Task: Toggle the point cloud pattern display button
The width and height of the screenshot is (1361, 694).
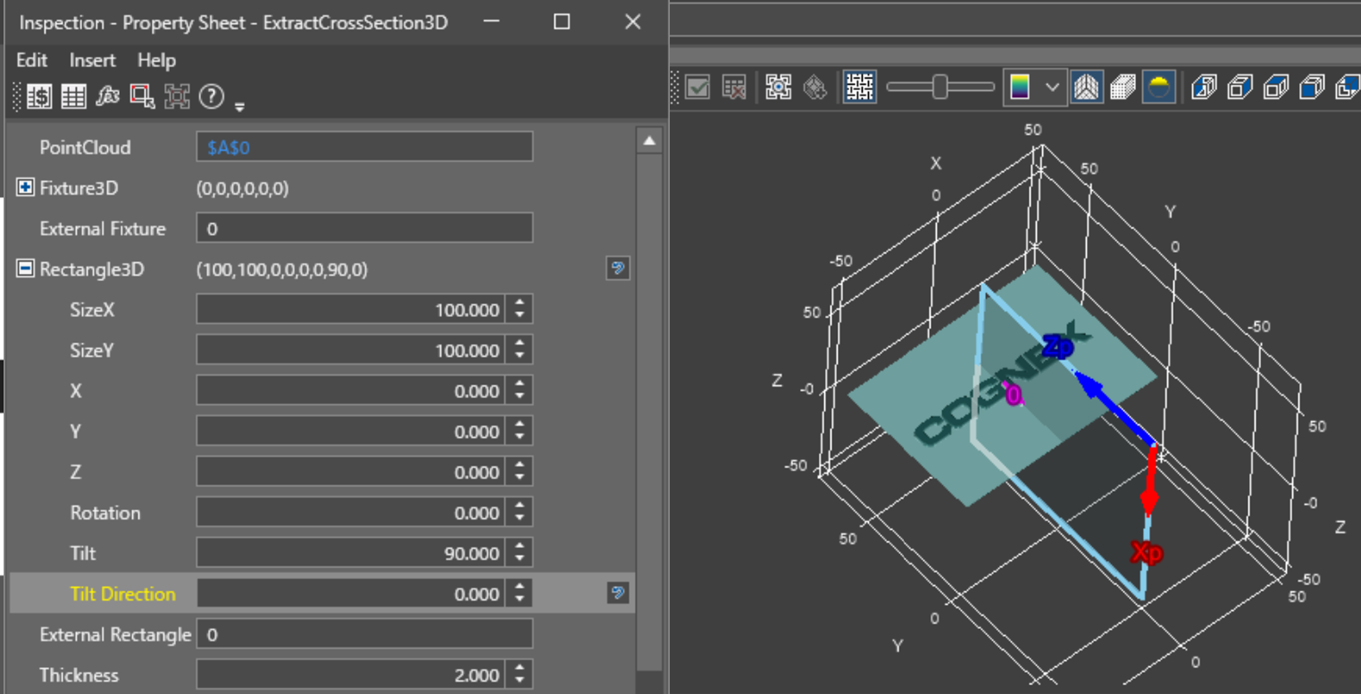Action: point(859,87)
